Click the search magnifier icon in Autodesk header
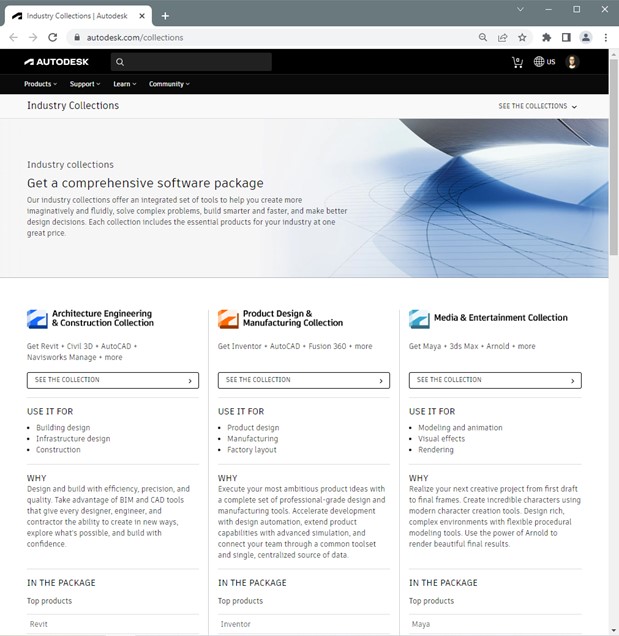 click(120, 62)
